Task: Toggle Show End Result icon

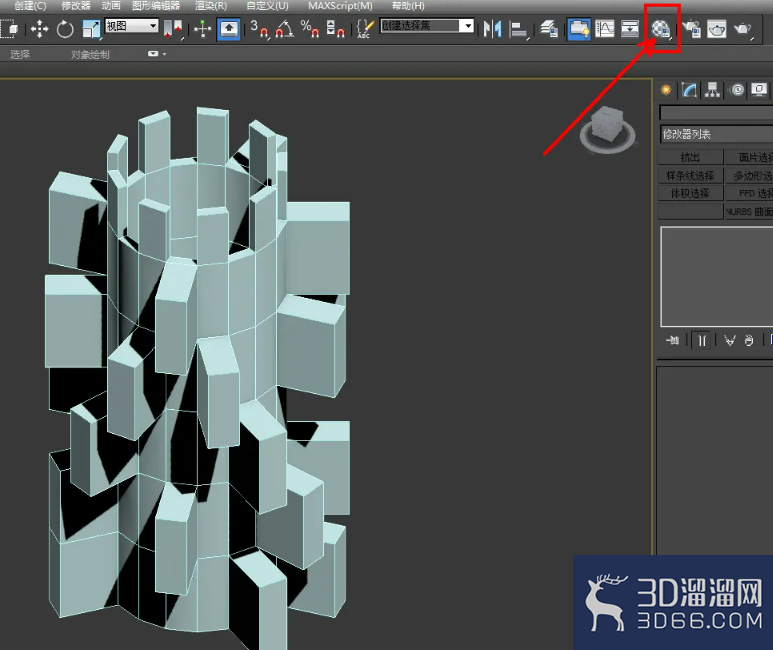Action: pos(702,340)
